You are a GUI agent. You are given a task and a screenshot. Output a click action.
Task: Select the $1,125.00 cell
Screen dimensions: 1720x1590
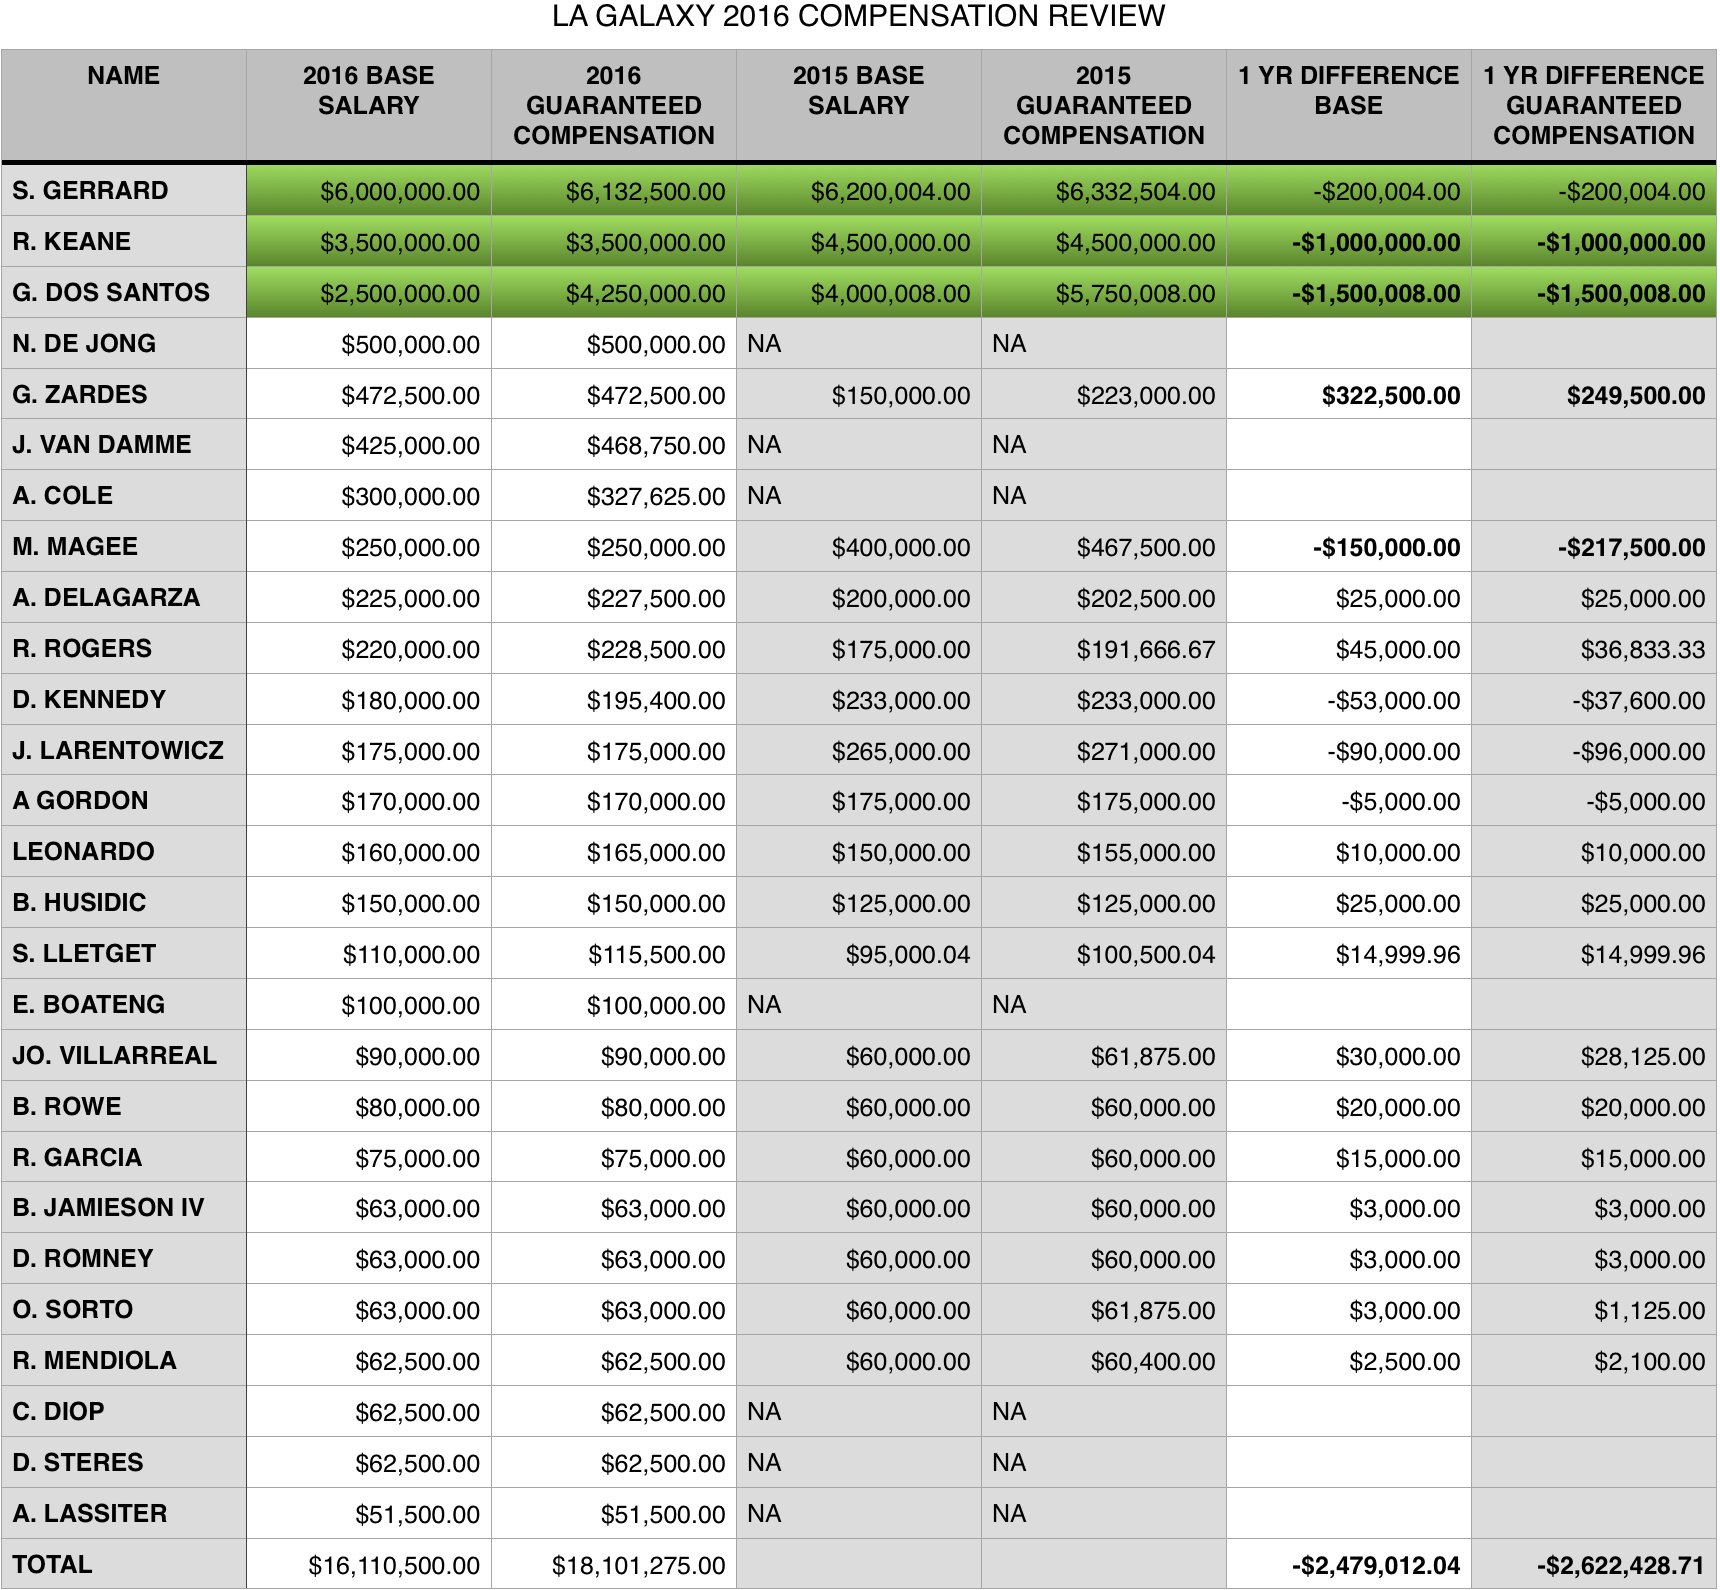pos(1594,1309)
